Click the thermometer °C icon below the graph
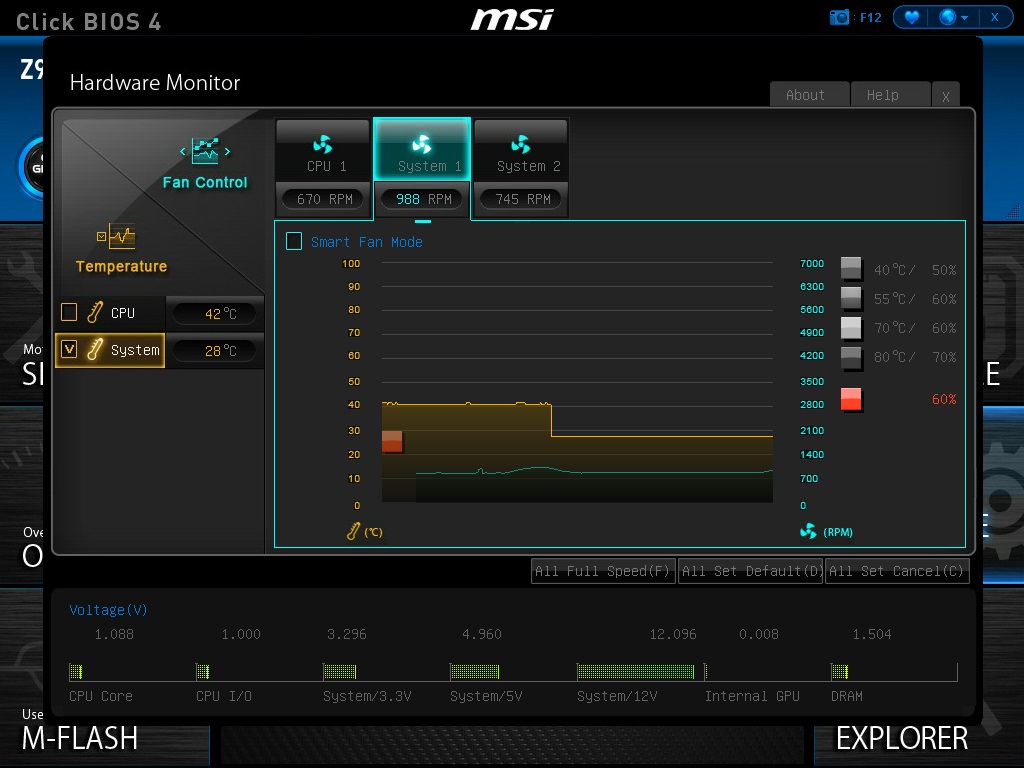Viewport: 1024px width, 768px height. [353, 532]
